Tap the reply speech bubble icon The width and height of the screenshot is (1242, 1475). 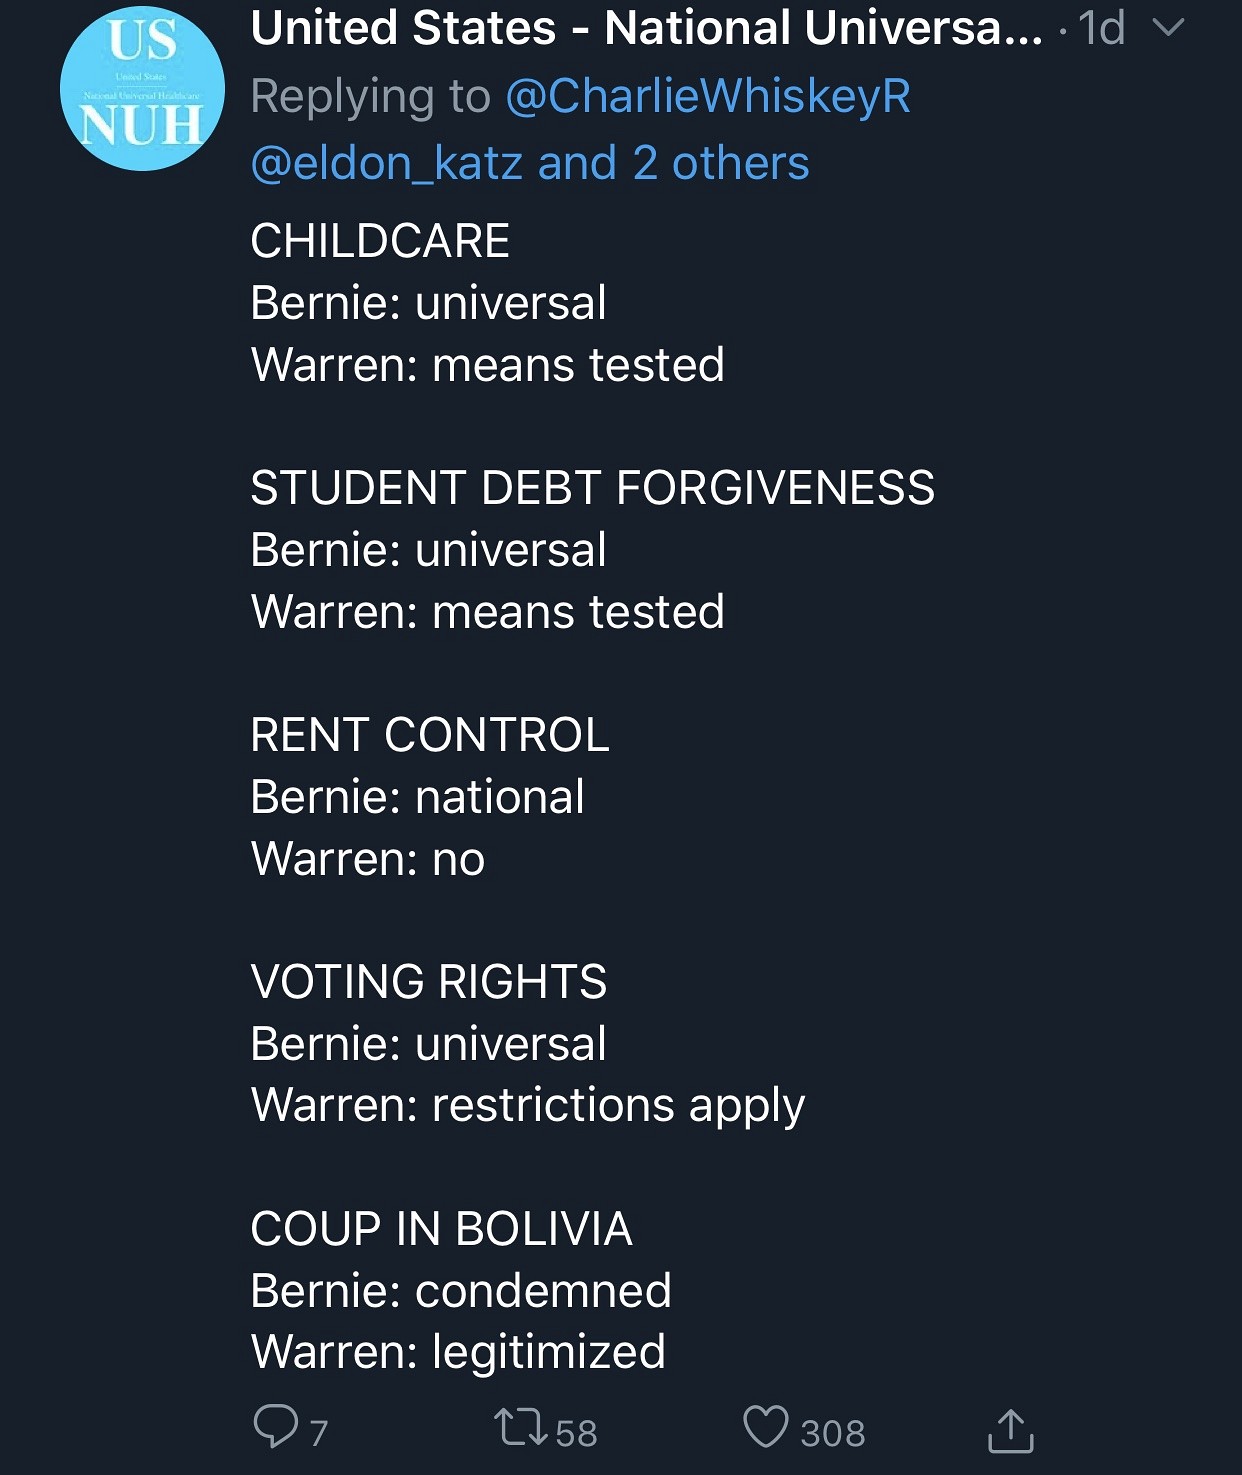[276, 1427]
